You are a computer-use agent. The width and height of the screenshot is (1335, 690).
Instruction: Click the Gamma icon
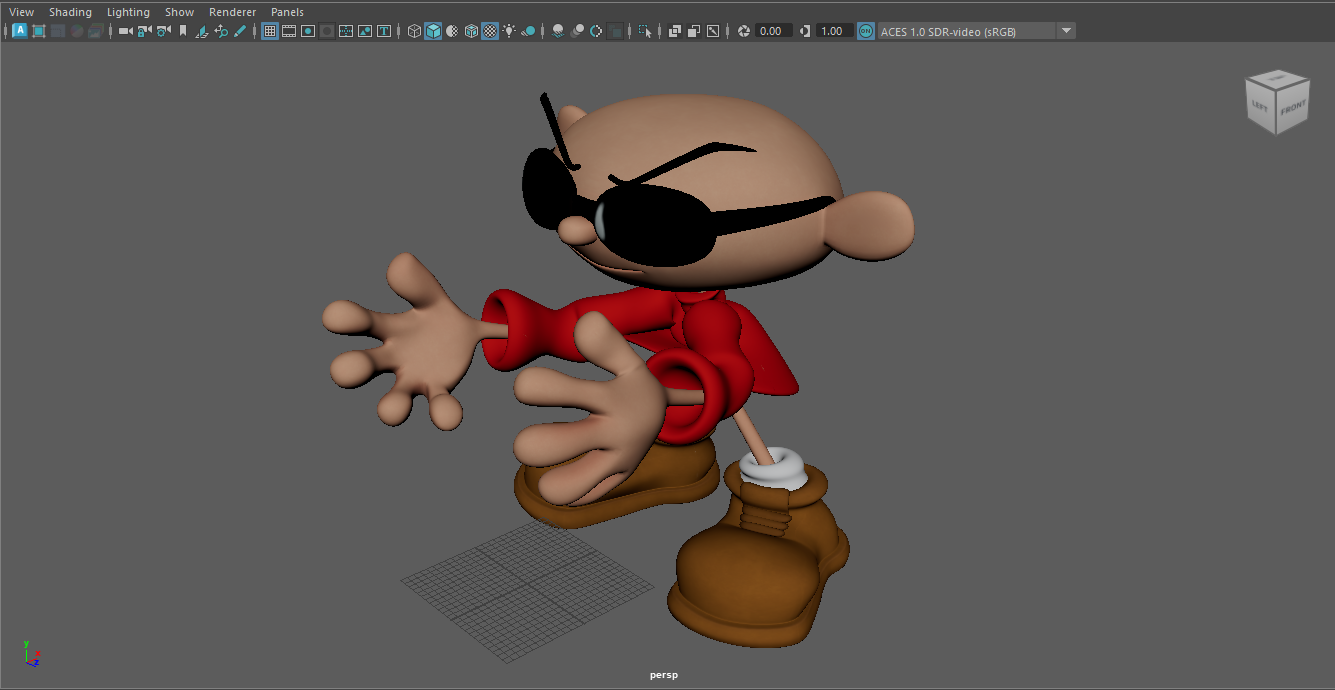click(805, 31)
